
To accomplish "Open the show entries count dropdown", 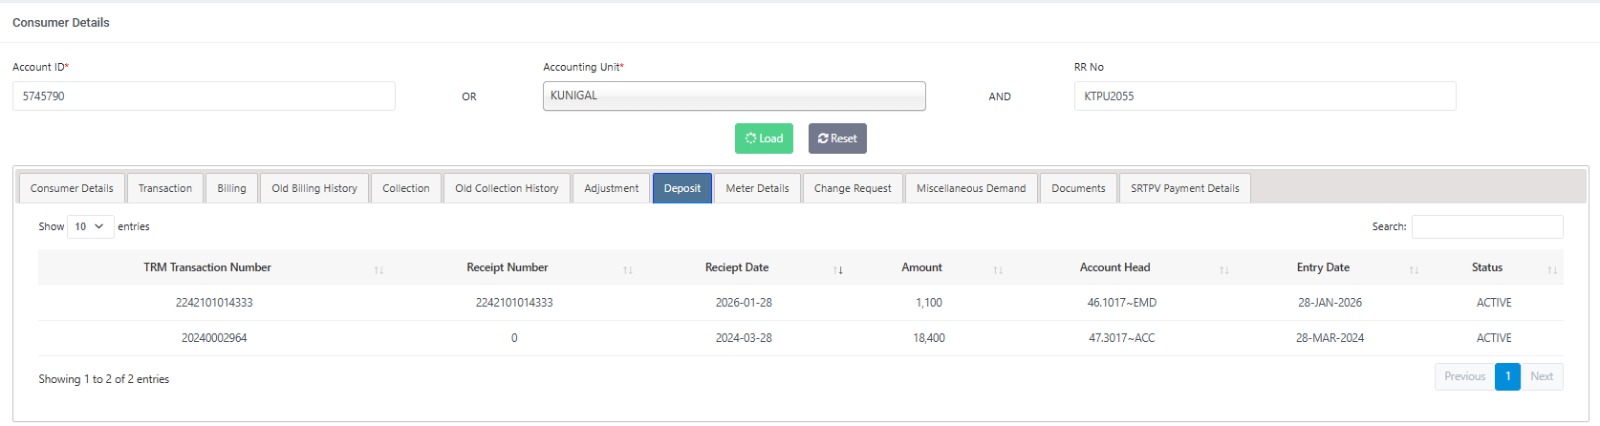I will [90, 227].
